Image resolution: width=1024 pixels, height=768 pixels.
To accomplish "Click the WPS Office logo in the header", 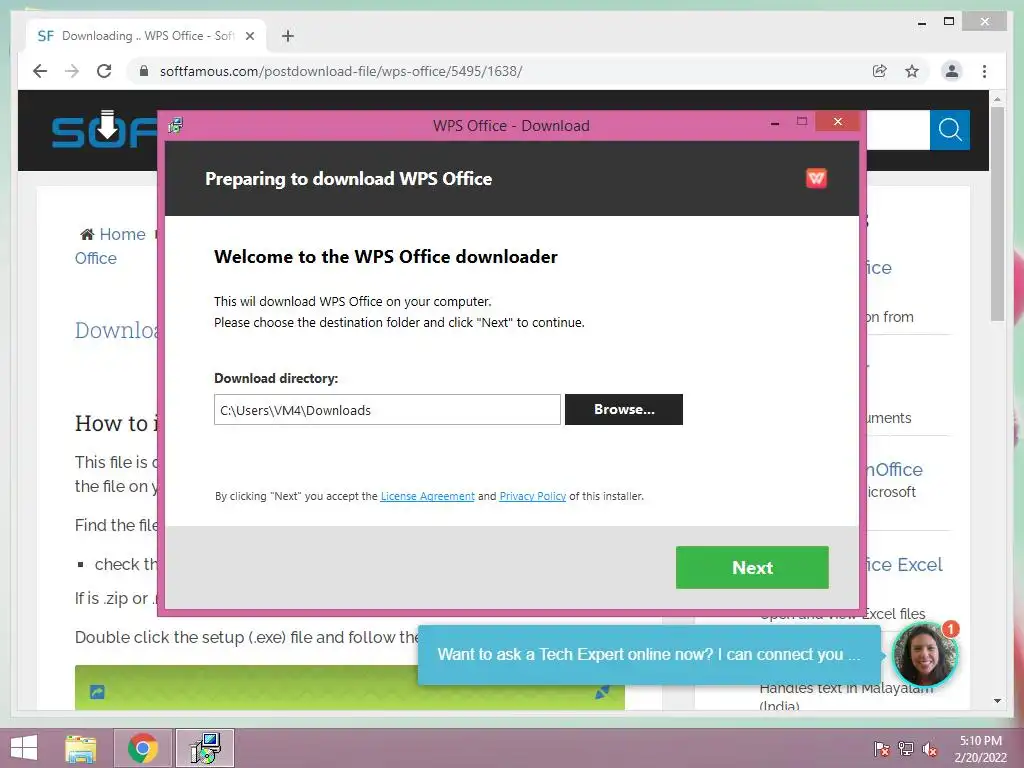I will (x=816, y=178).
